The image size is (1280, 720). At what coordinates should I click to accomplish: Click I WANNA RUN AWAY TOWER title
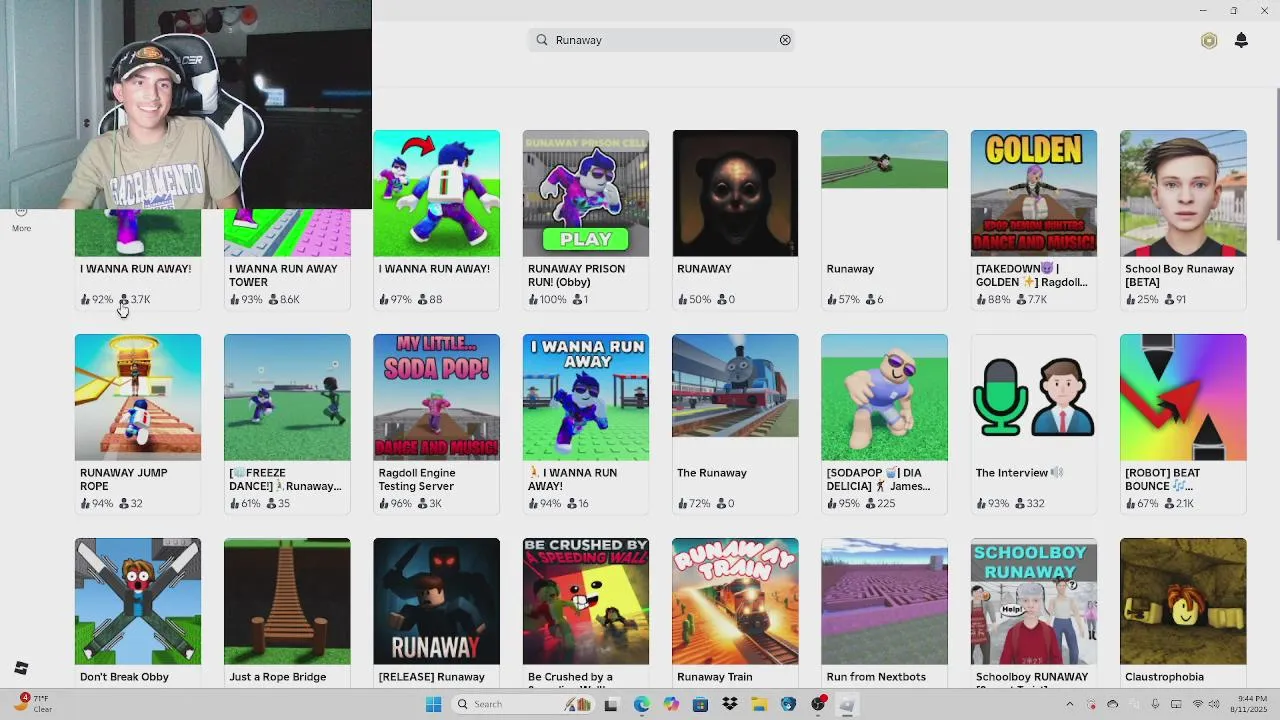pyautogui.click(x=283, y=275)
